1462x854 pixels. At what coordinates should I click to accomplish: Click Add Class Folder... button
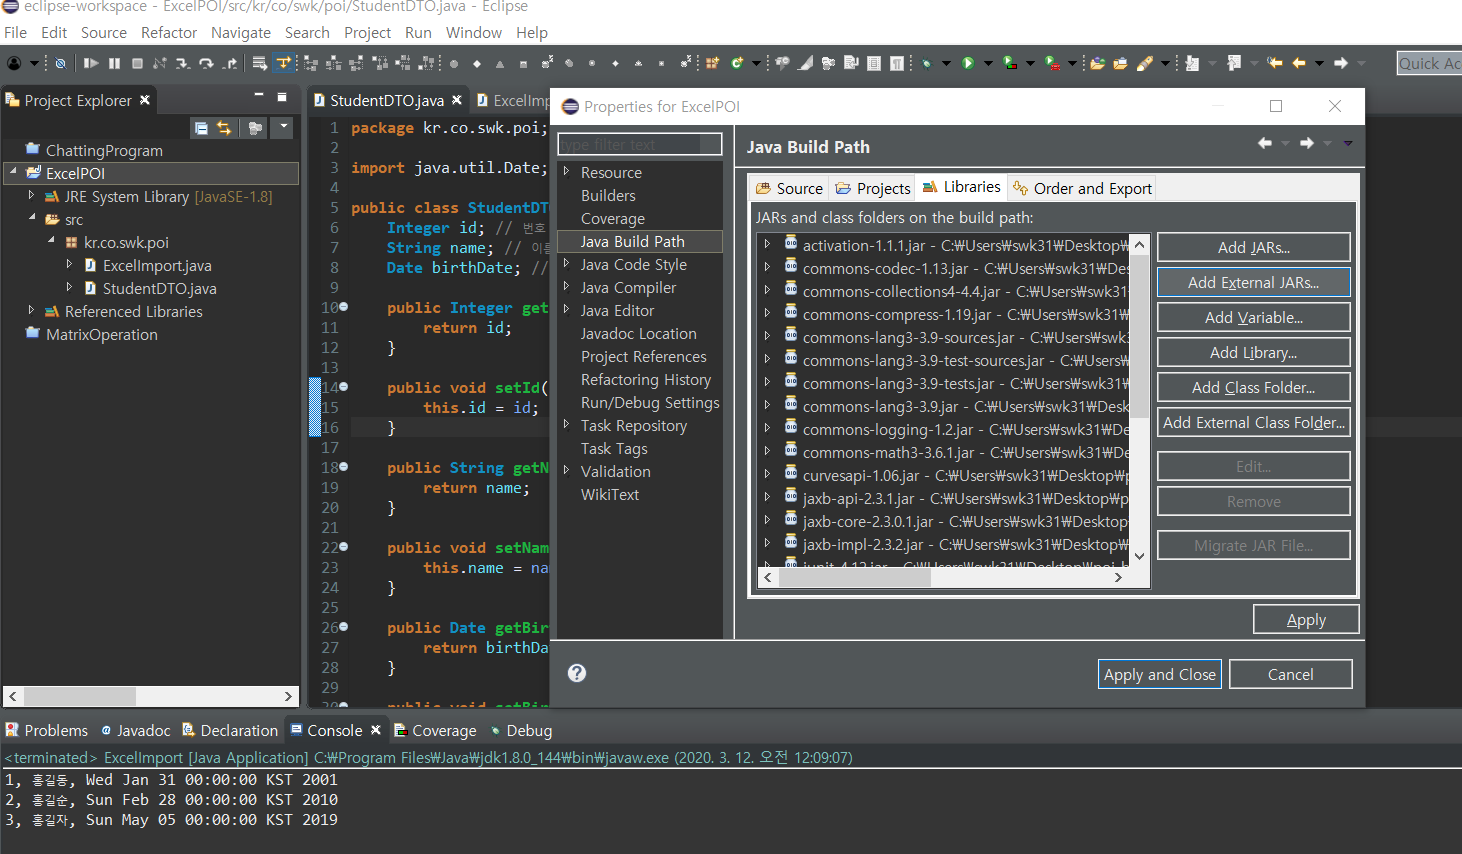point(1254,387)
